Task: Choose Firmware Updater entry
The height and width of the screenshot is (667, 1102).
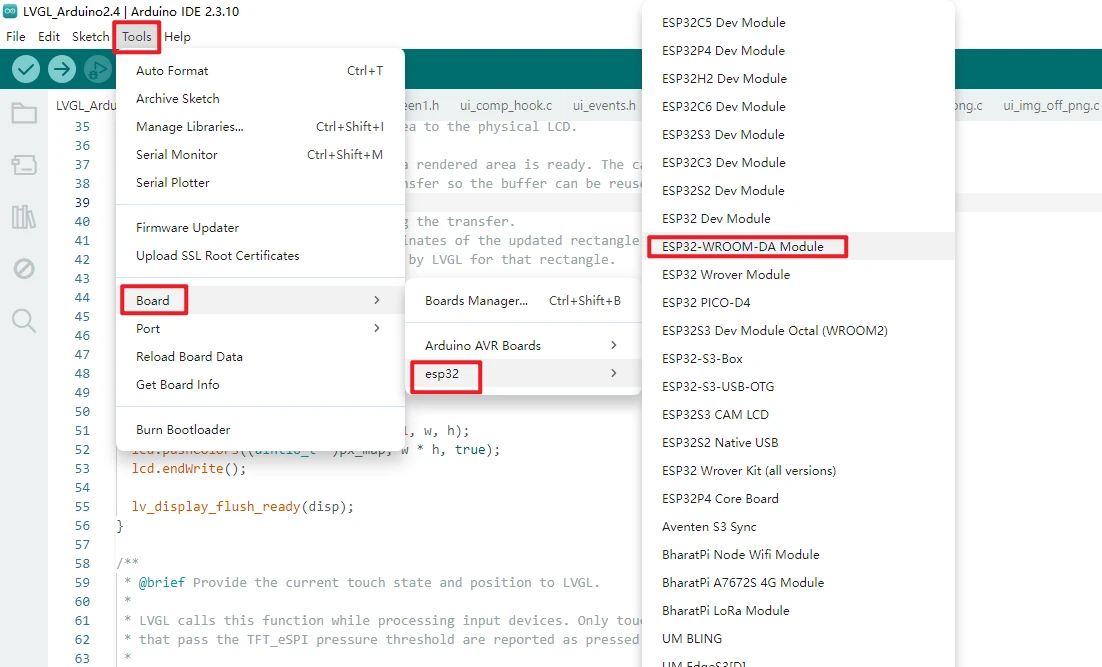Action: coord(260,228)
